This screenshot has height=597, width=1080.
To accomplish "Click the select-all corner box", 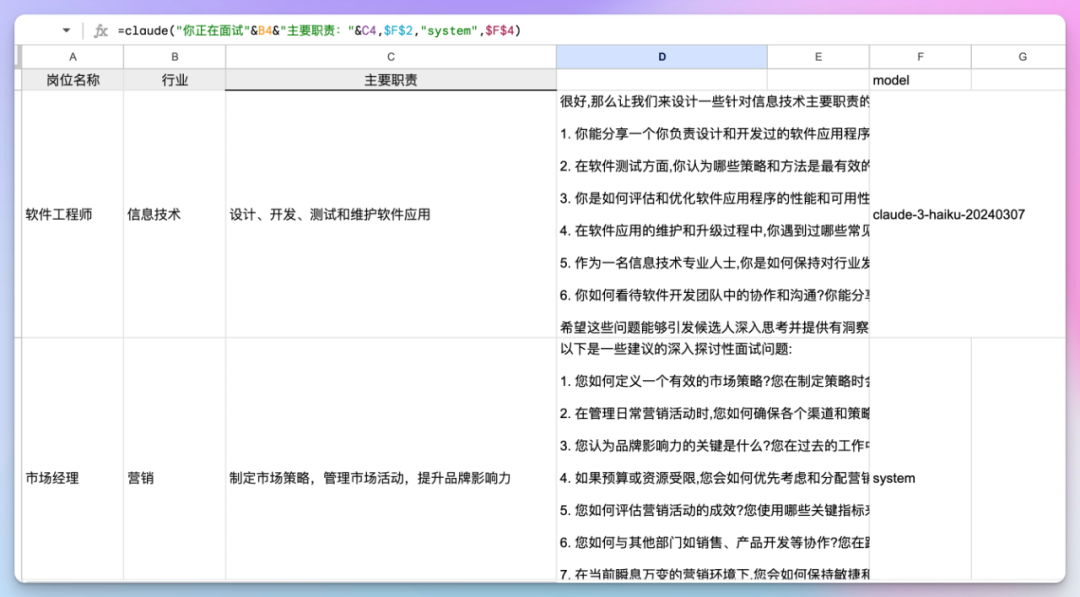I will pyautogui.click(x=17, y=57).
